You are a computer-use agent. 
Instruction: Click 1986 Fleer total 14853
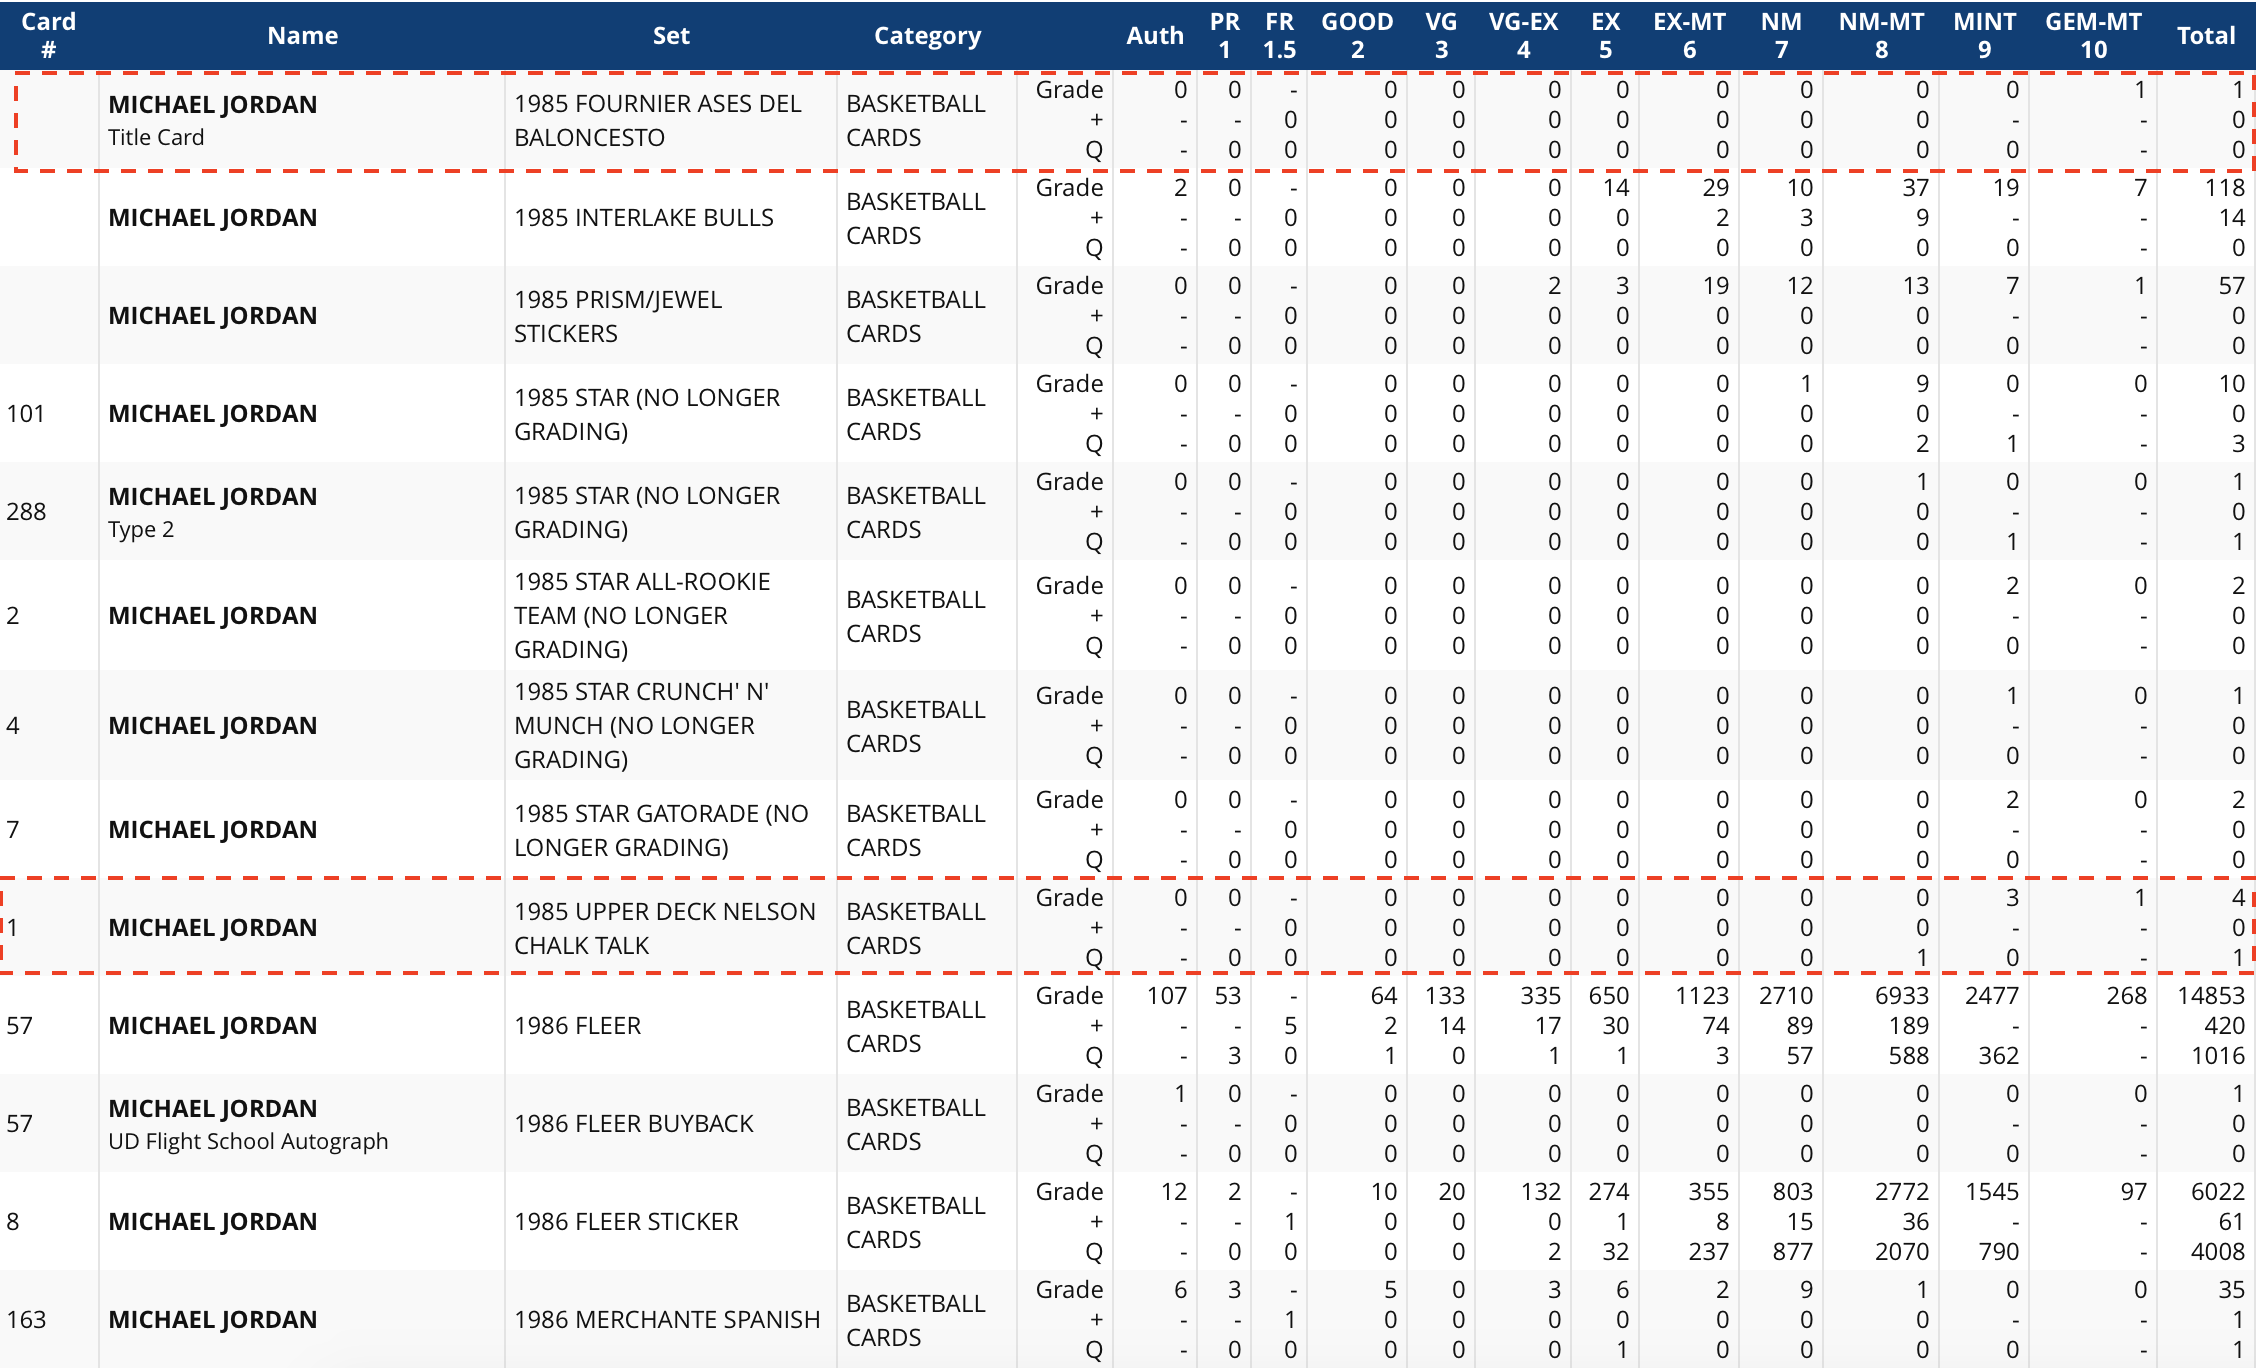[2211, 996]
